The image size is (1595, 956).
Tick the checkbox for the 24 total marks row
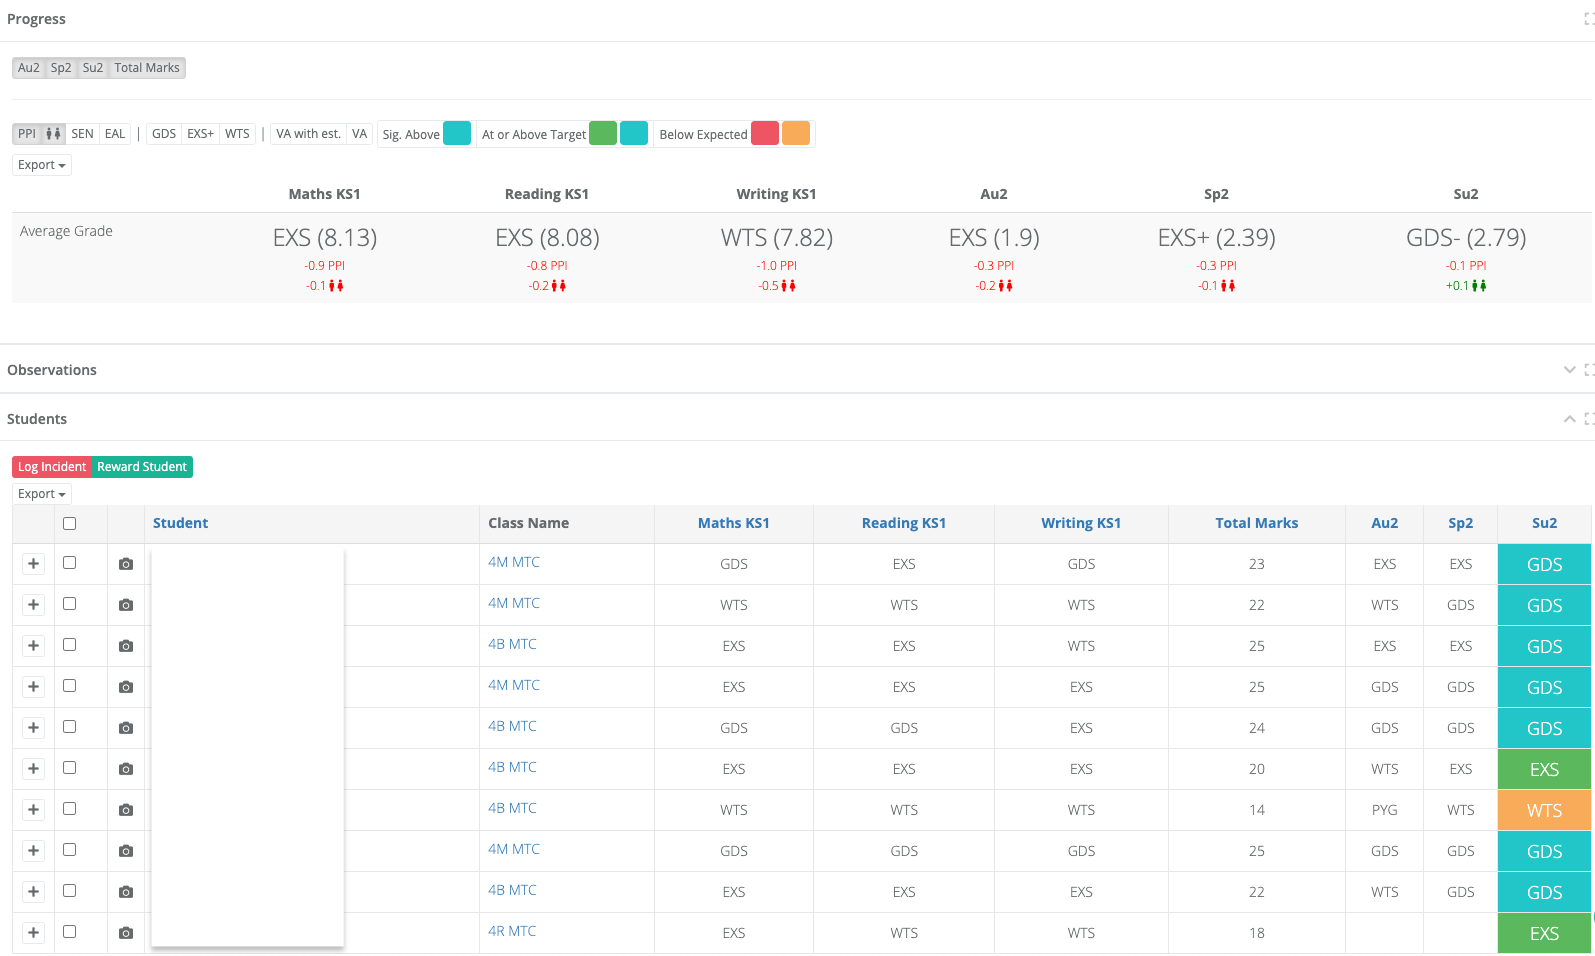(x=69, y=727)
